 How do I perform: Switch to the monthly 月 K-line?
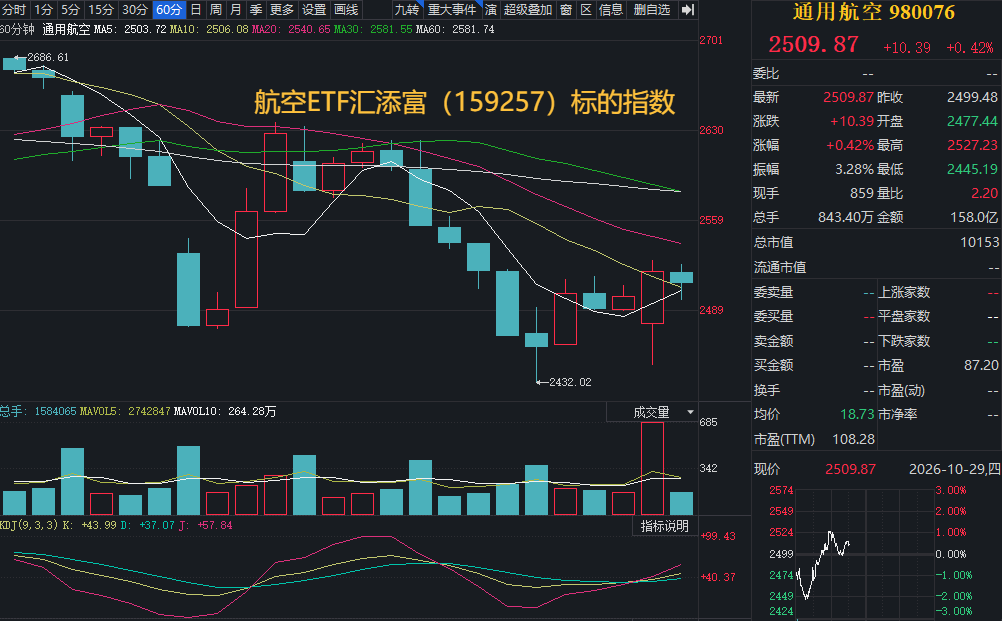tap(235, 10)
